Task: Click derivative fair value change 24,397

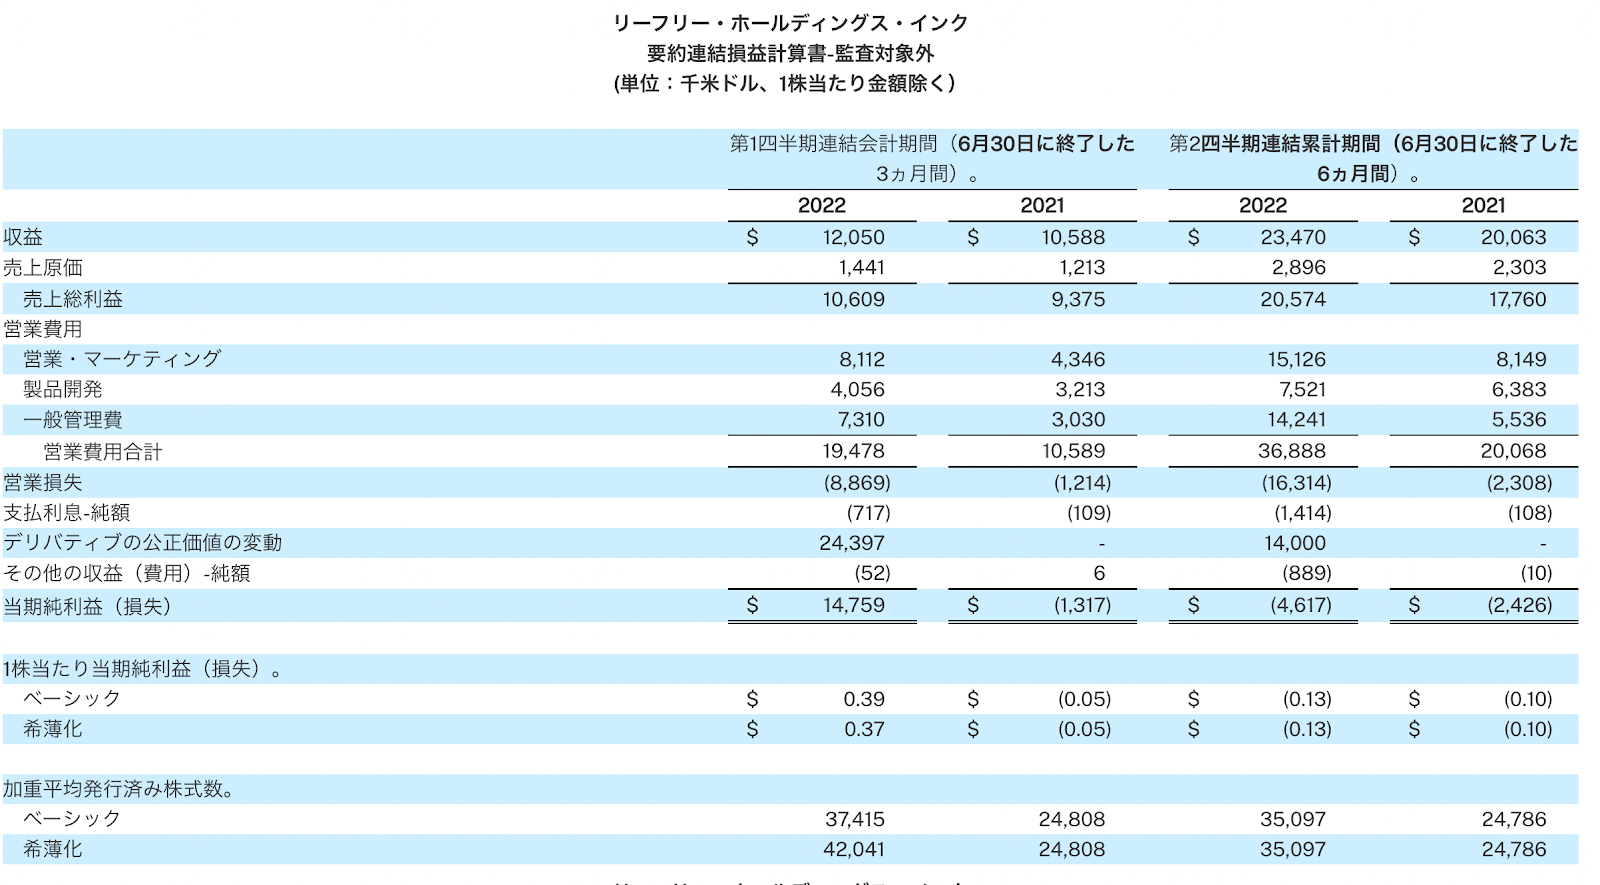Action: [852, 542]
